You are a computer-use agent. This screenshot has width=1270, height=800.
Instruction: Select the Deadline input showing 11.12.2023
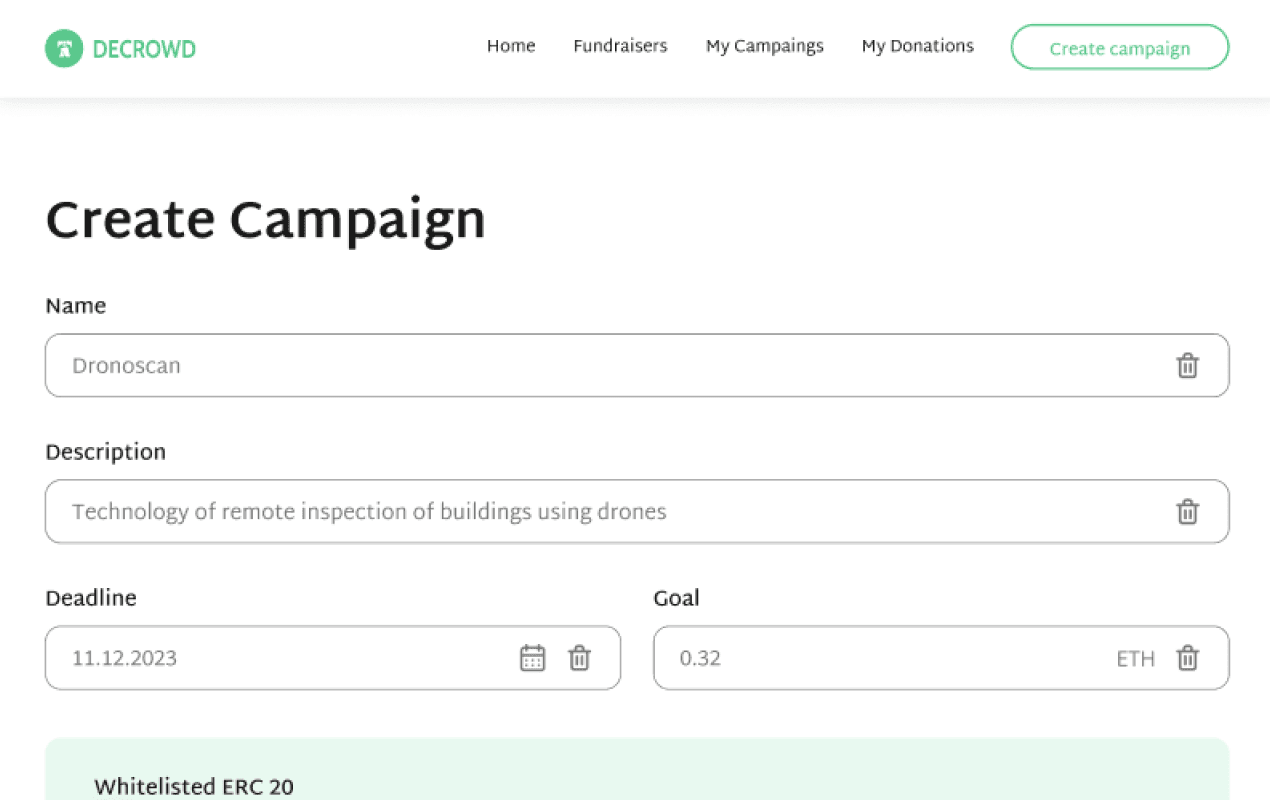coord(250,657)
